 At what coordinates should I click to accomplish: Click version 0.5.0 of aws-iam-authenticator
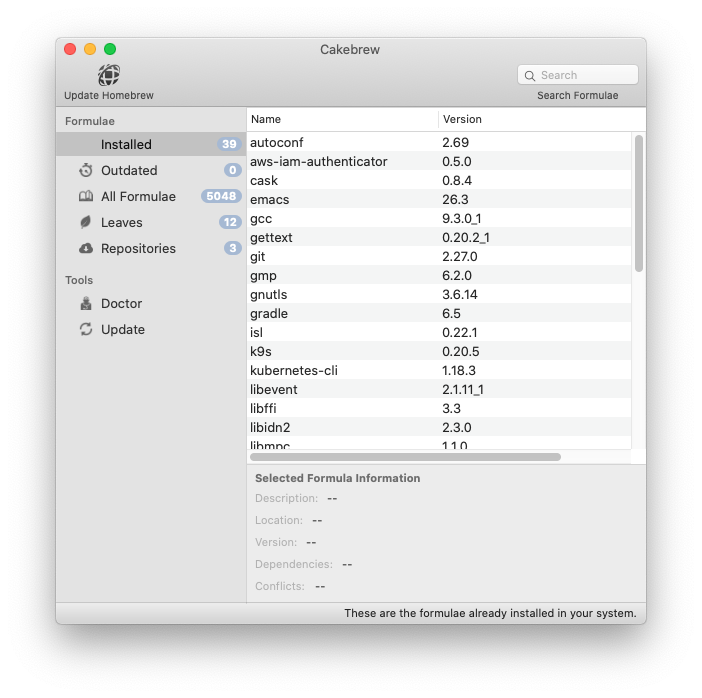point(457,161)
